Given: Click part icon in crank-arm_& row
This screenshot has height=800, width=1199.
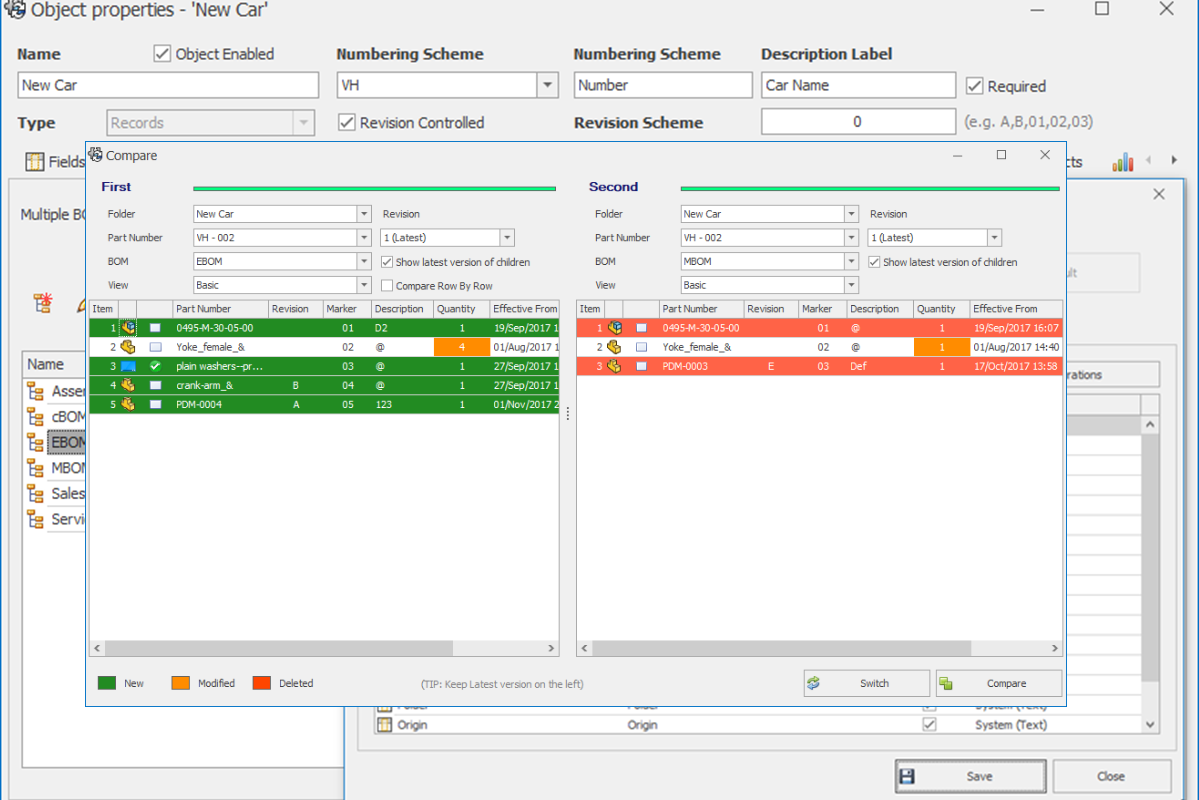Looking at the screenshot, I should (x=128, y=385).
